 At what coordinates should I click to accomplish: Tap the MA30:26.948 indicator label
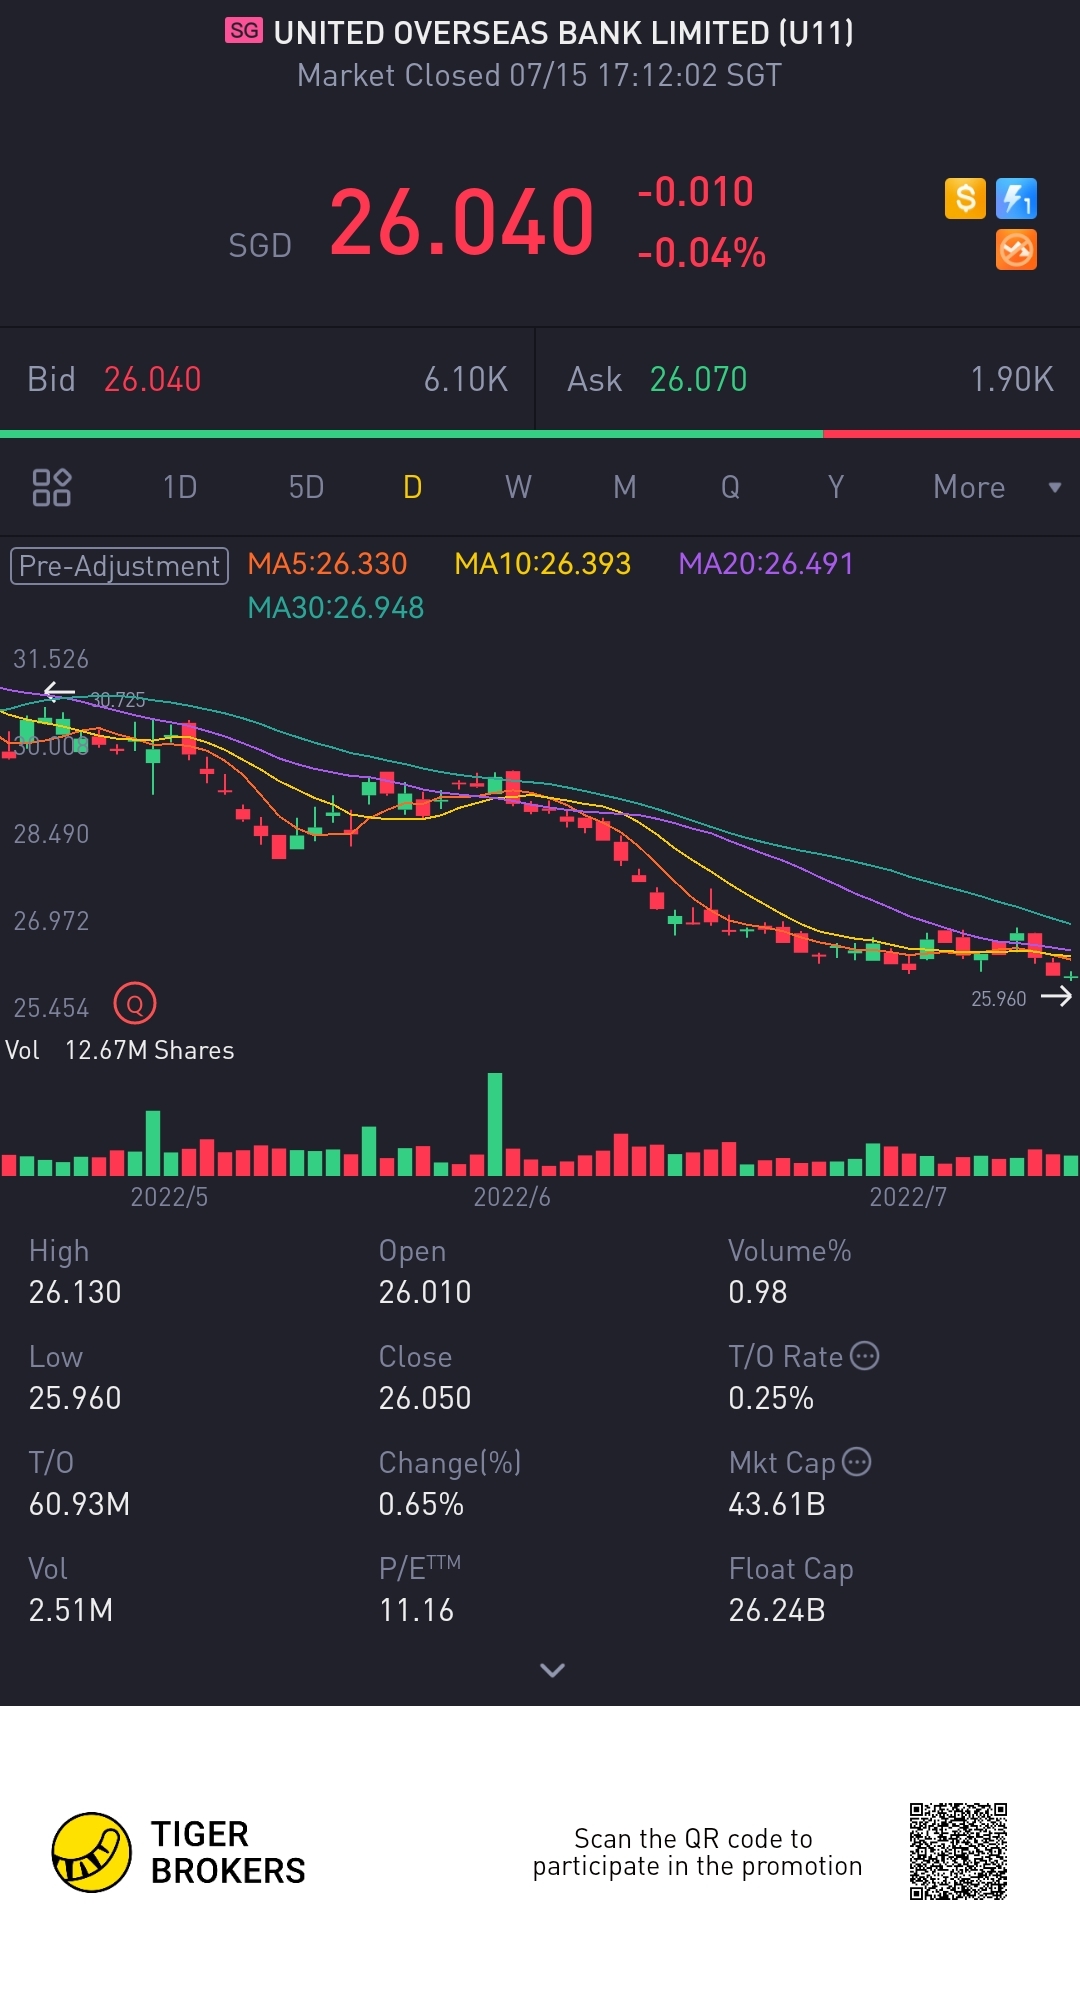tap(336, 608)
